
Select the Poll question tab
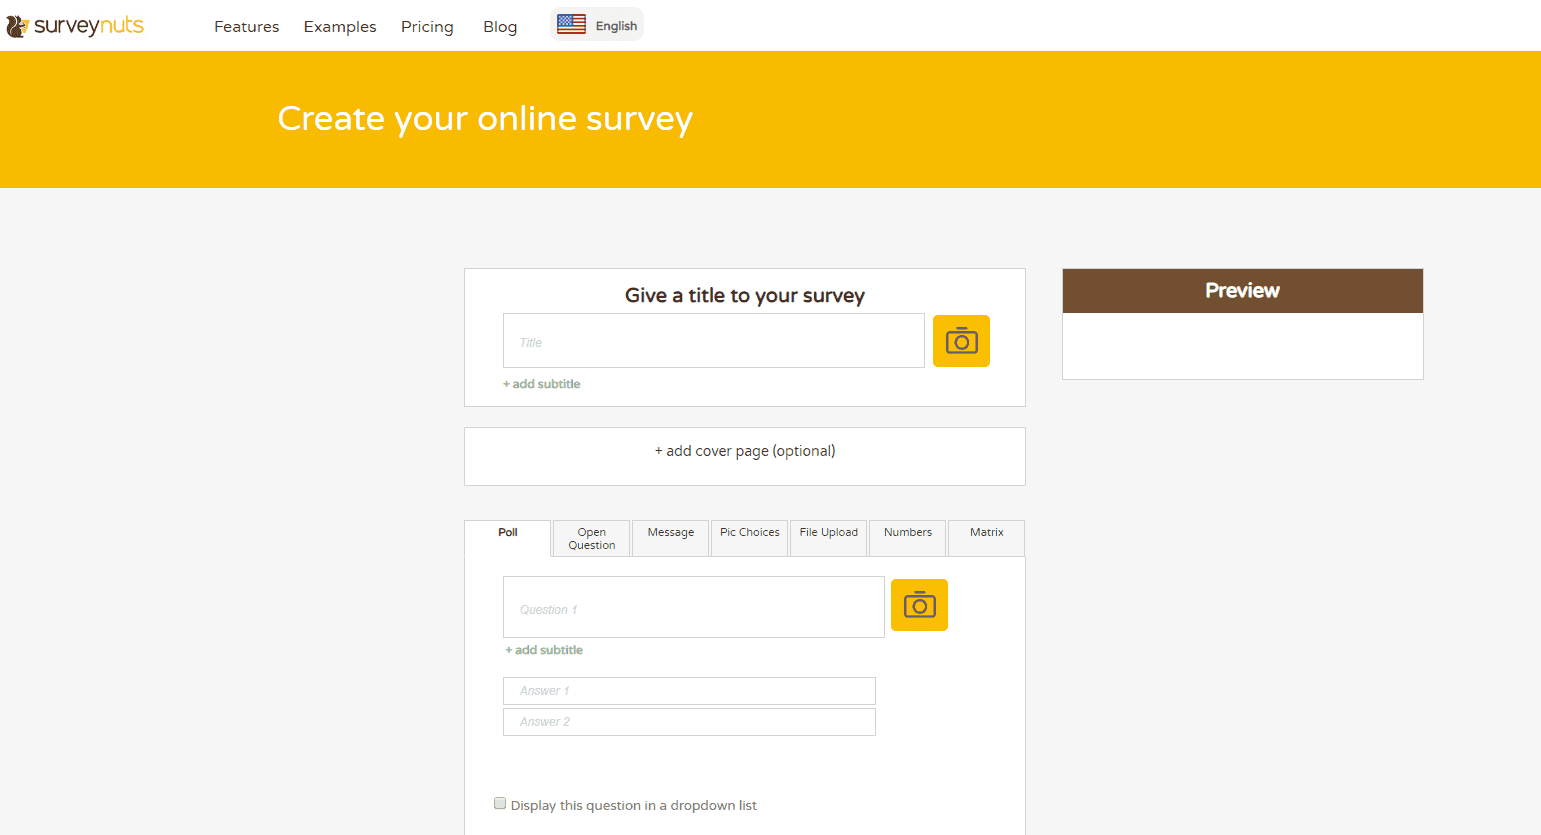(508, 538)
